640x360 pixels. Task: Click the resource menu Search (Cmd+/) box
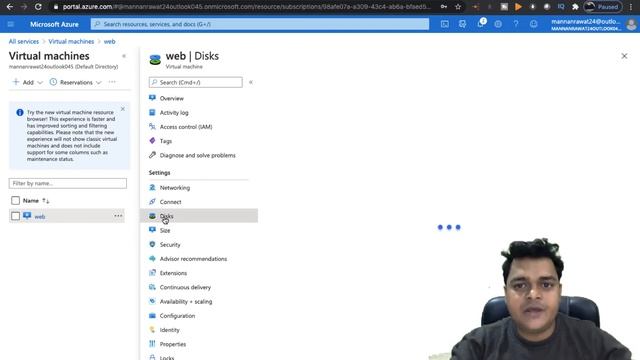[x=196, y=82]
